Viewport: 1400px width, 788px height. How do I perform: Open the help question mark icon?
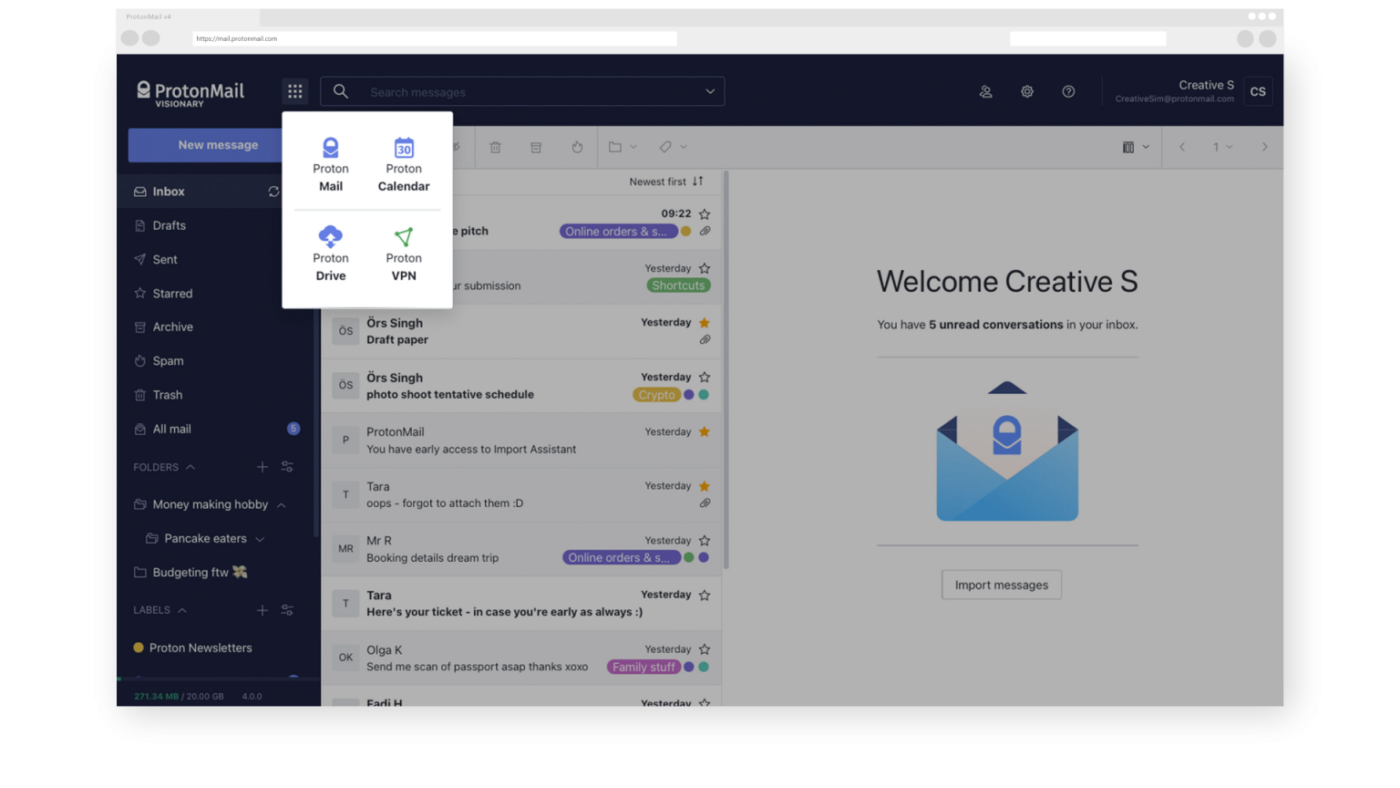[1068, 92]
